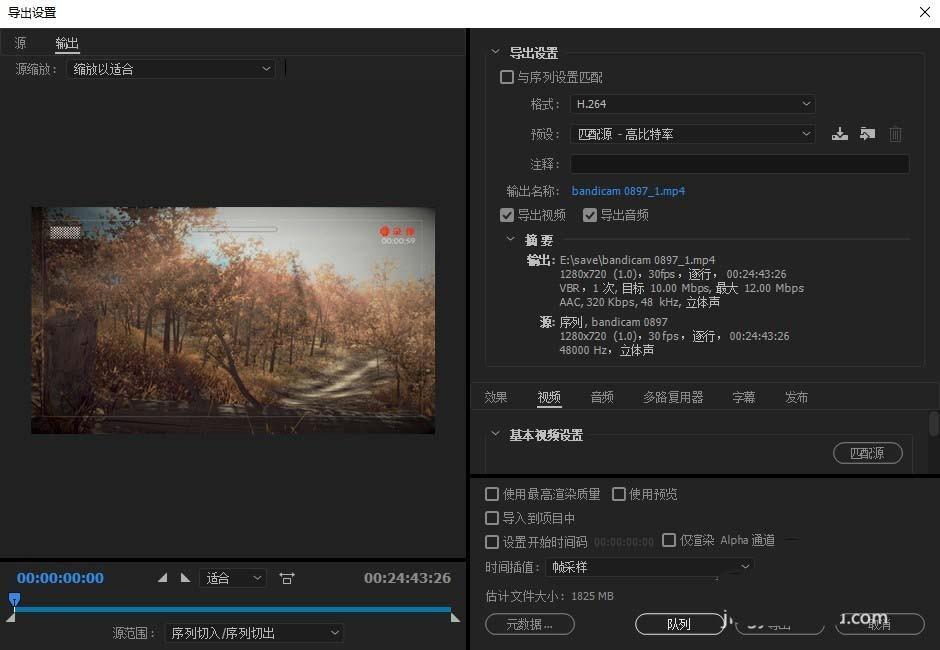Open the 时间插值 frame sampling dropdown
940x650 pixels.
pos(650,567)
